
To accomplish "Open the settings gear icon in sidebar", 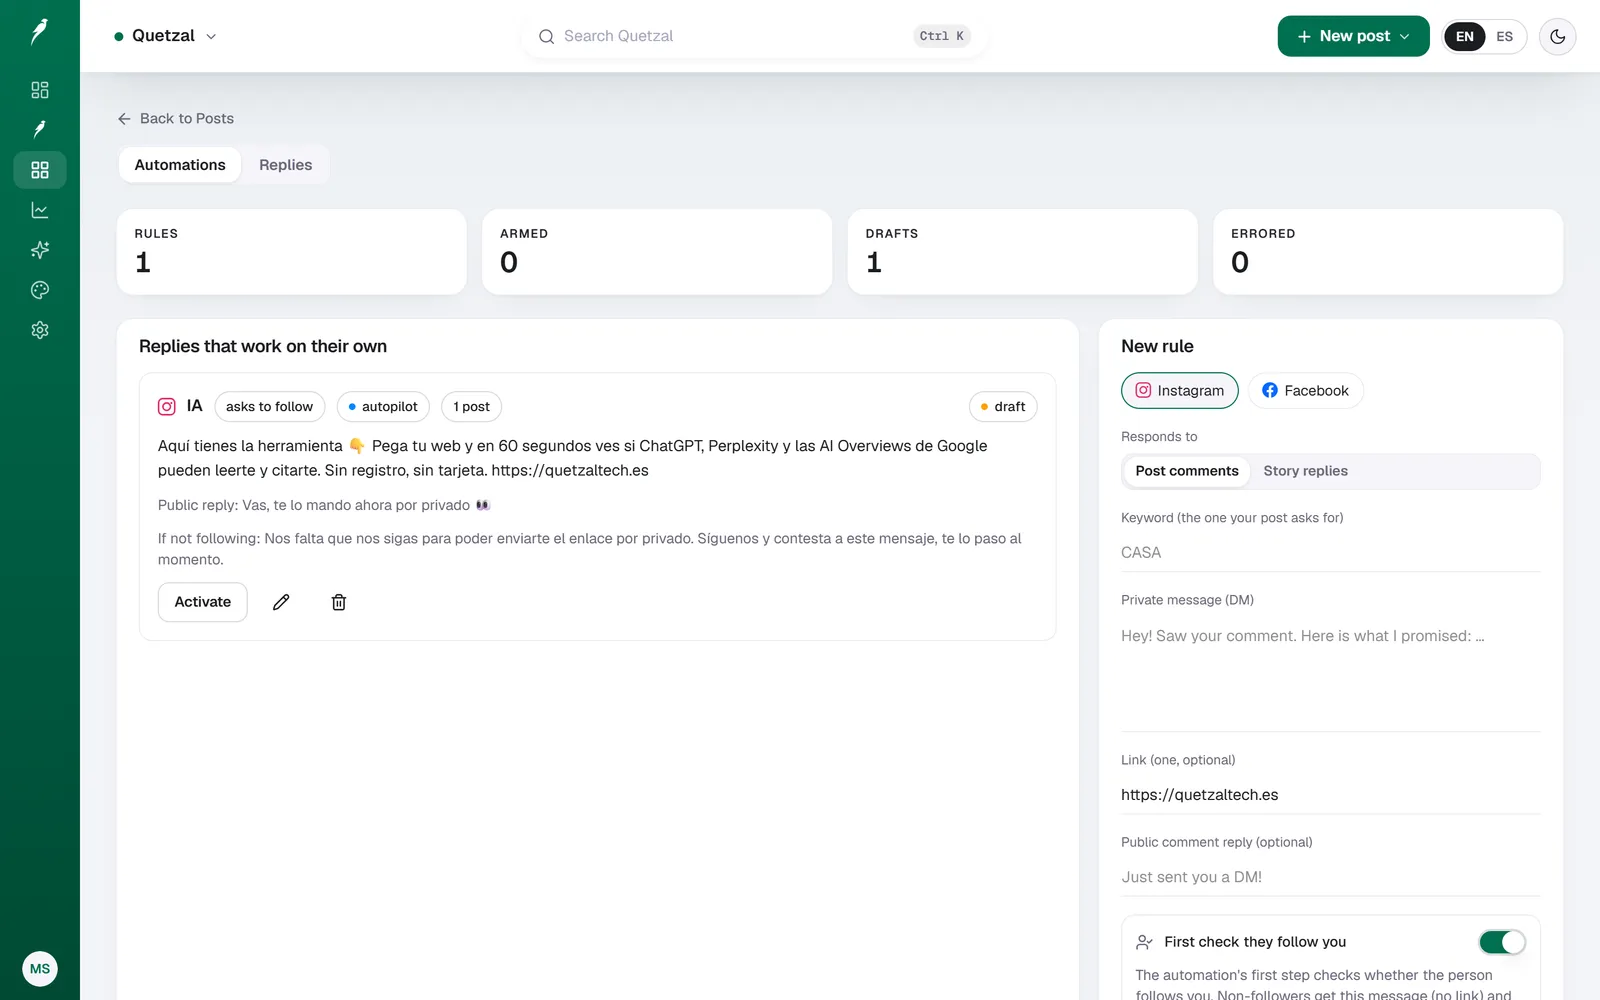I will click(x=40, y=330).
